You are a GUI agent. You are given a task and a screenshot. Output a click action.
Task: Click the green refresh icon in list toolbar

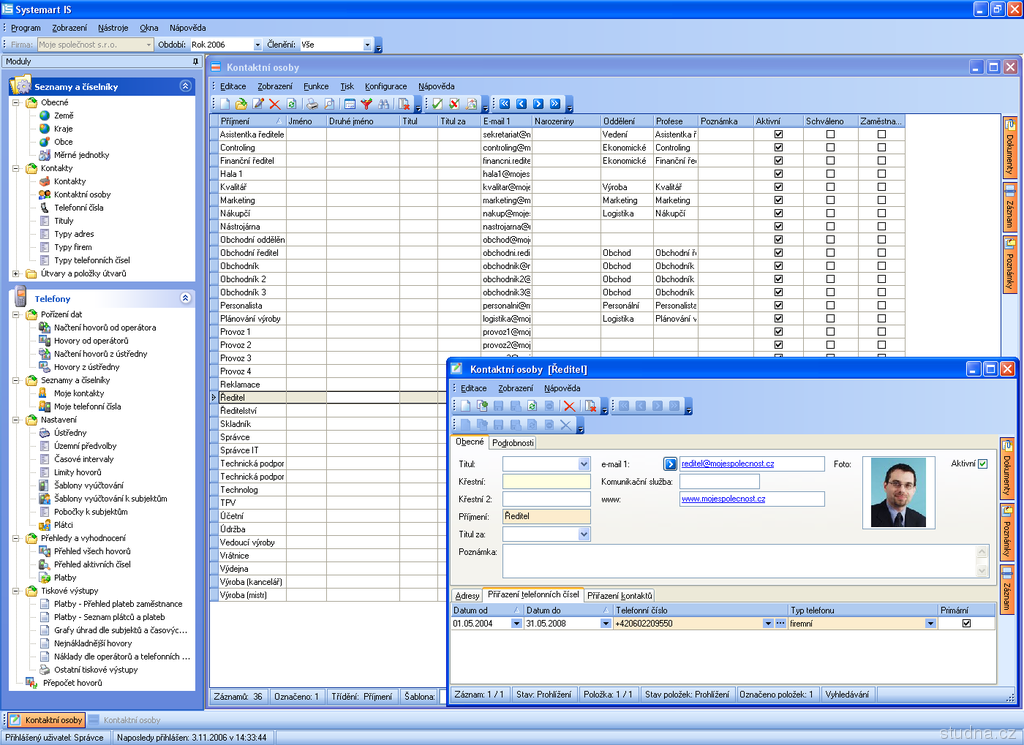(x=291, y=104)
